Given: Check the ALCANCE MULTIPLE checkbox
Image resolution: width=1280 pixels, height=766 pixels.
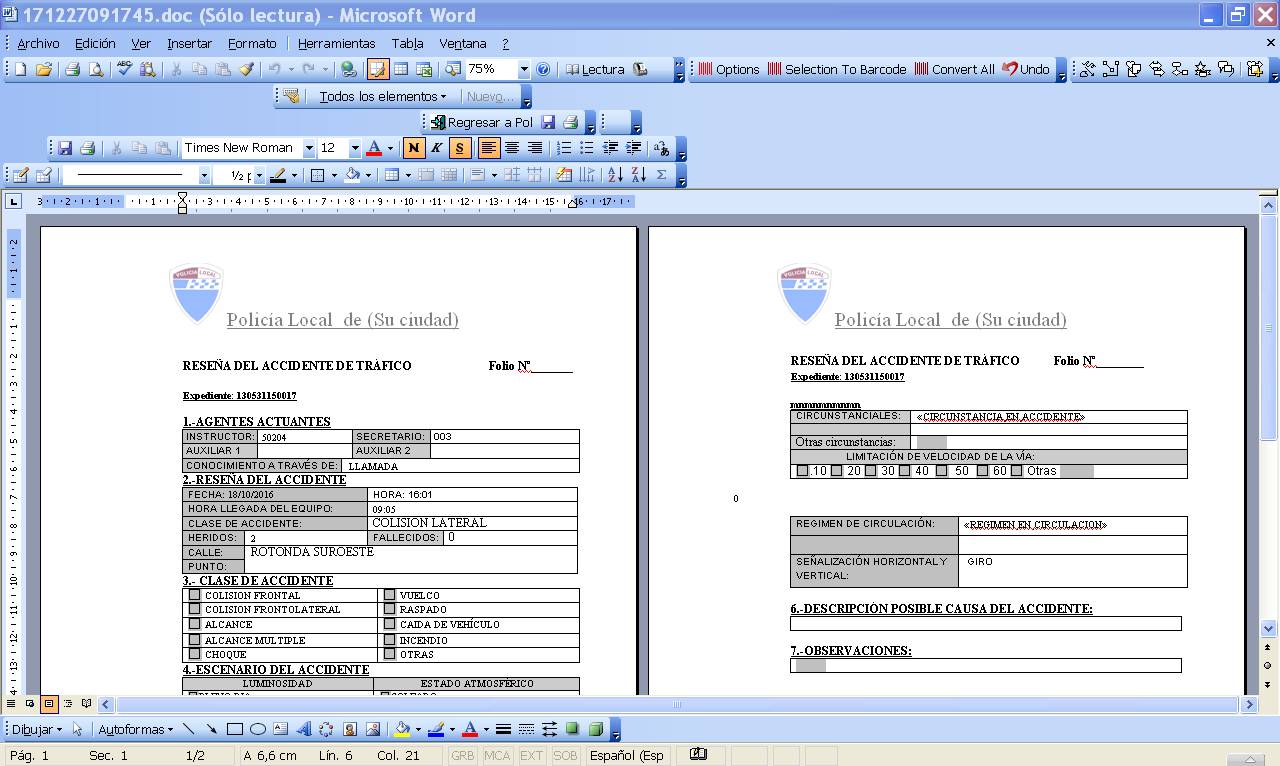Looking at the screenshot, I should coord(195,639).
